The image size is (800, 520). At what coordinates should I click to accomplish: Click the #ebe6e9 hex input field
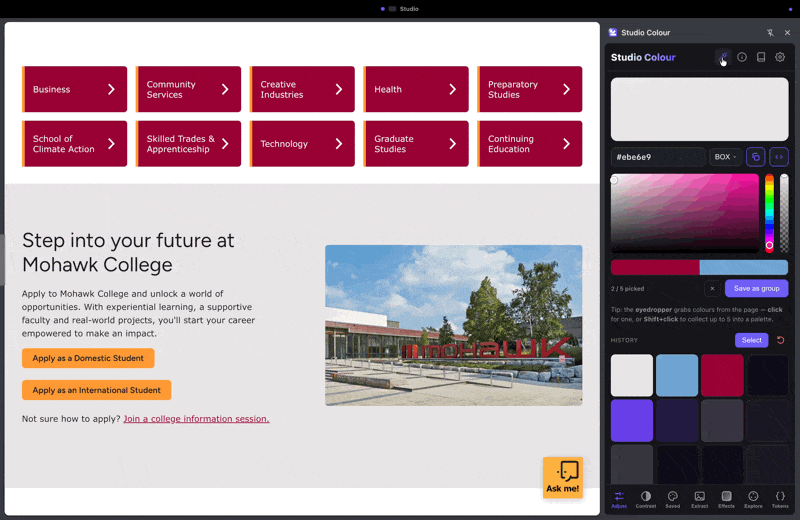coord(658,157)
